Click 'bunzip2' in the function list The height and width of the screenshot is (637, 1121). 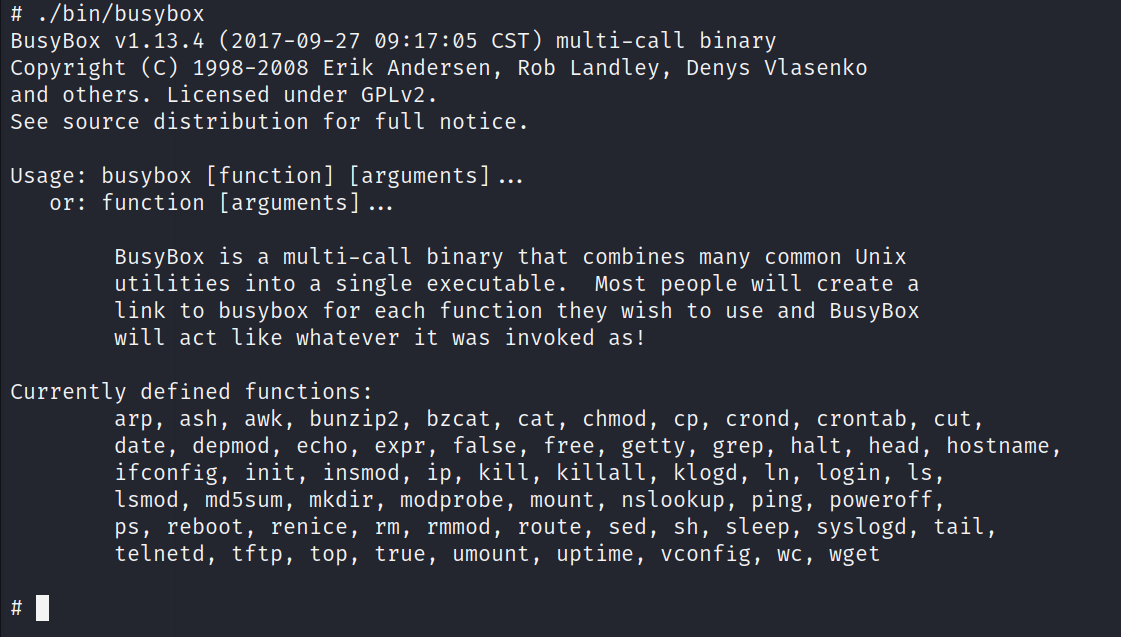tap(354, 420)
